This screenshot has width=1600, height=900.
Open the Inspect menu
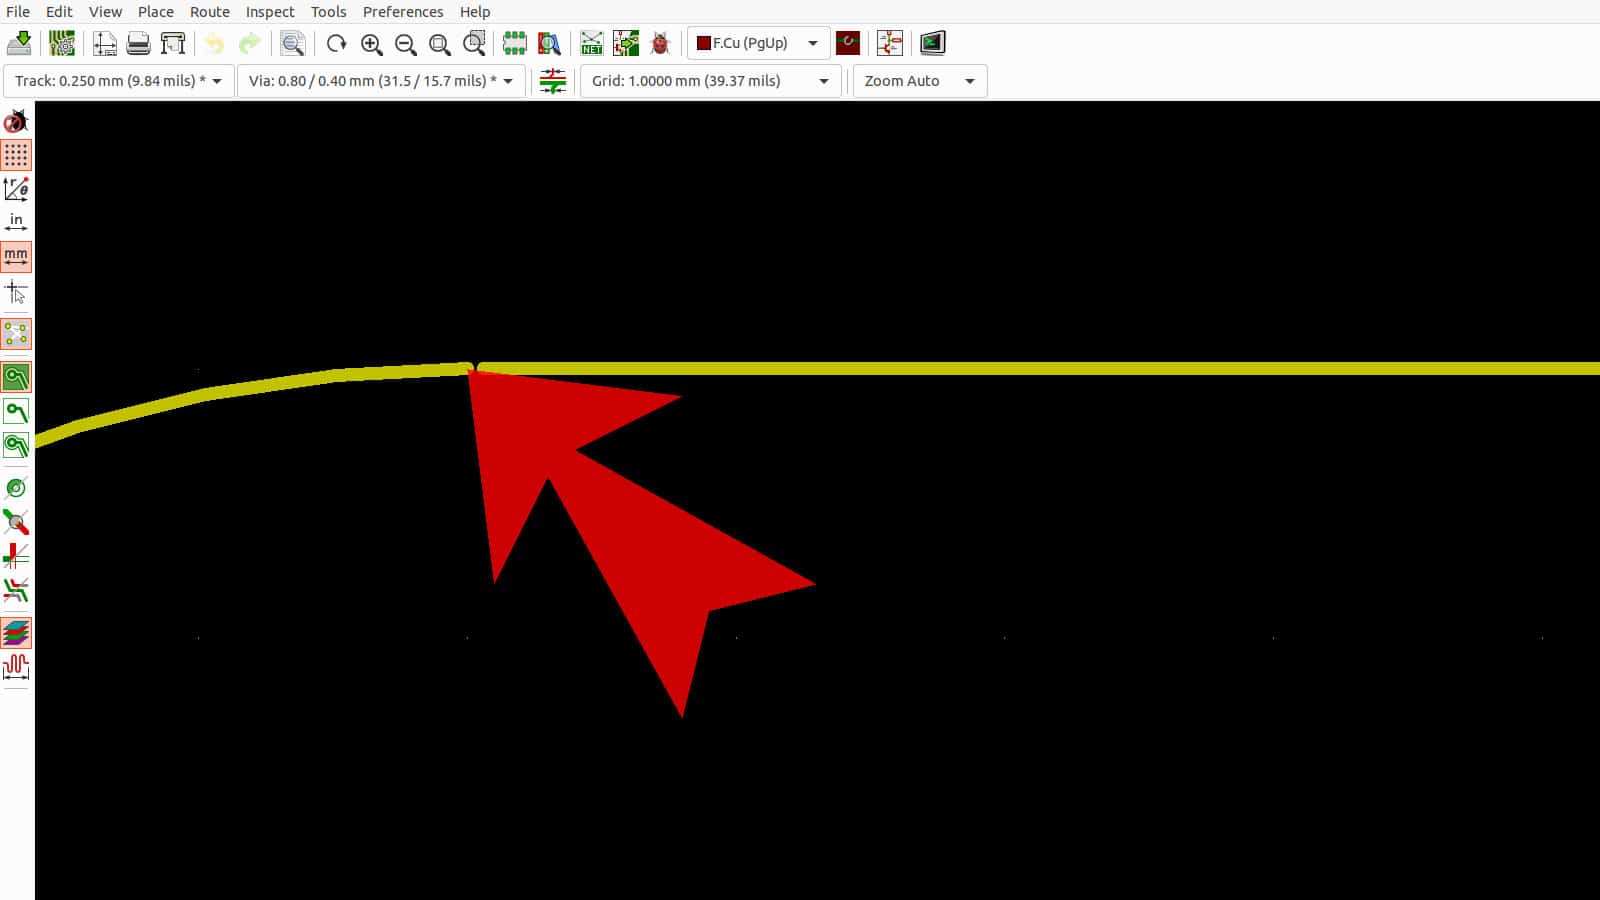270,12
